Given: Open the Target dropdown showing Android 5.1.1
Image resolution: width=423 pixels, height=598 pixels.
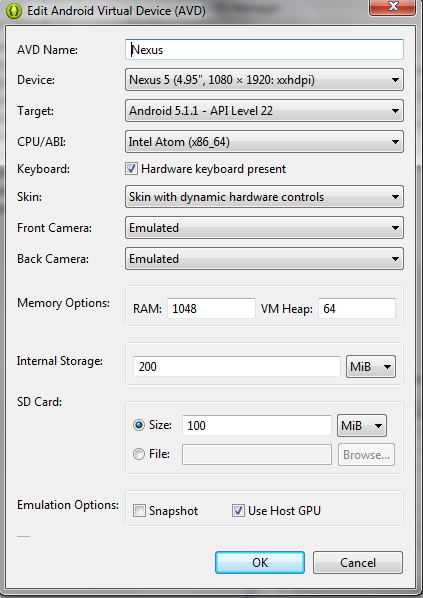Looking at the screenshot, I should [x=264, y=111].
